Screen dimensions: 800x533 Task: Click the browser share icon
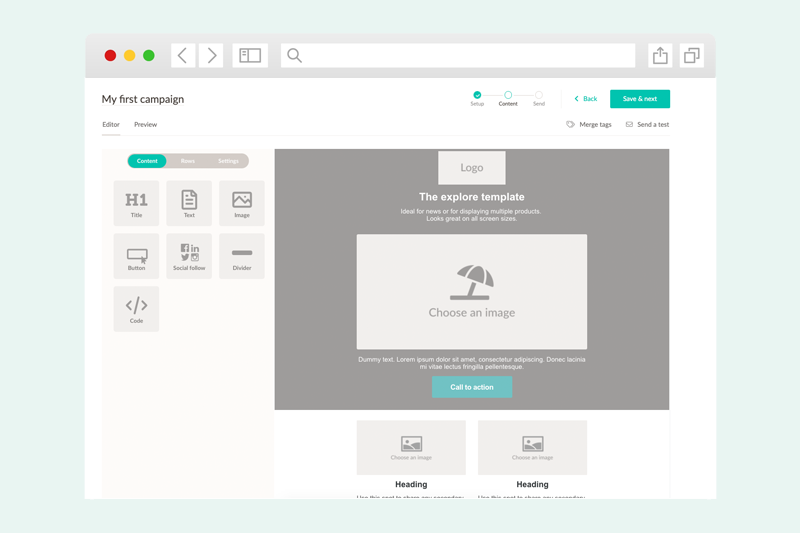point(660,55)
